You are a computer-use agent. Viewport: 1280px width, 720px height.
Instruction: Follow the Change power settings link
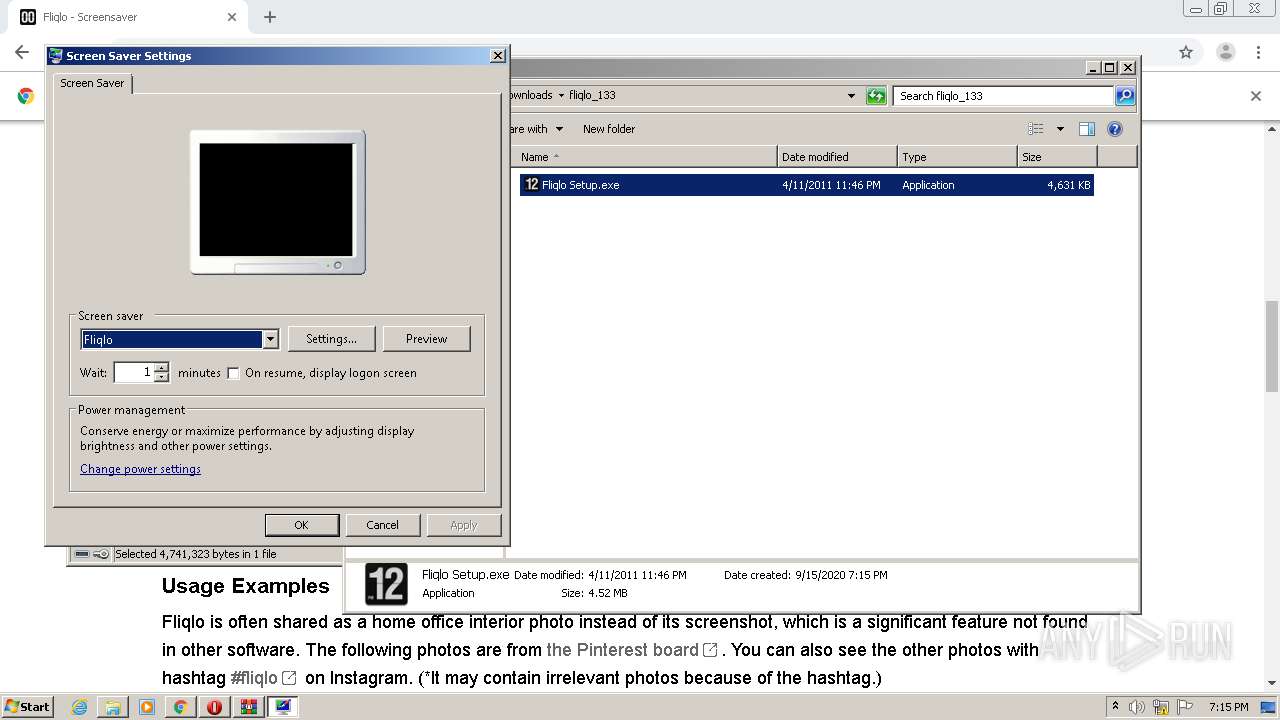click(140, 469)
